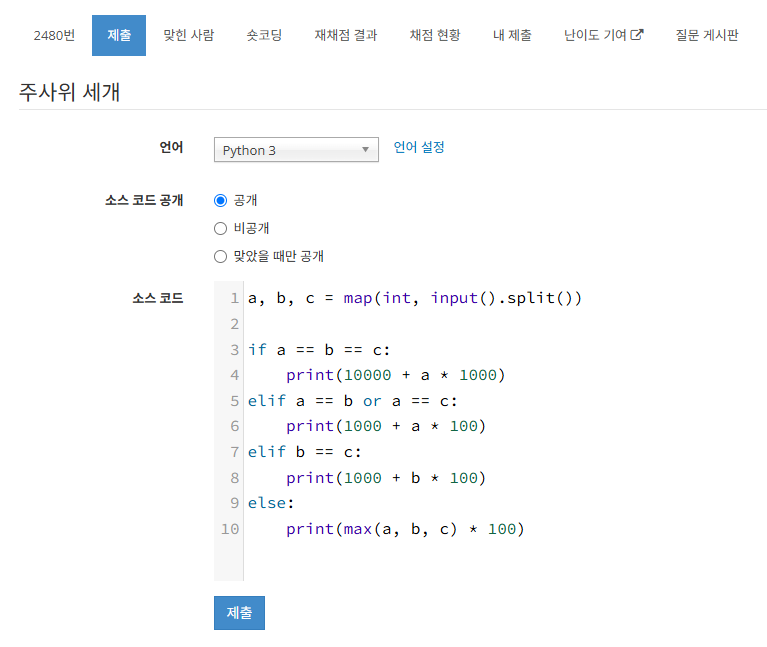This screenshot has height=647, width=767.
Task: Select the 공개 radio button
Action: click(221, 201)
